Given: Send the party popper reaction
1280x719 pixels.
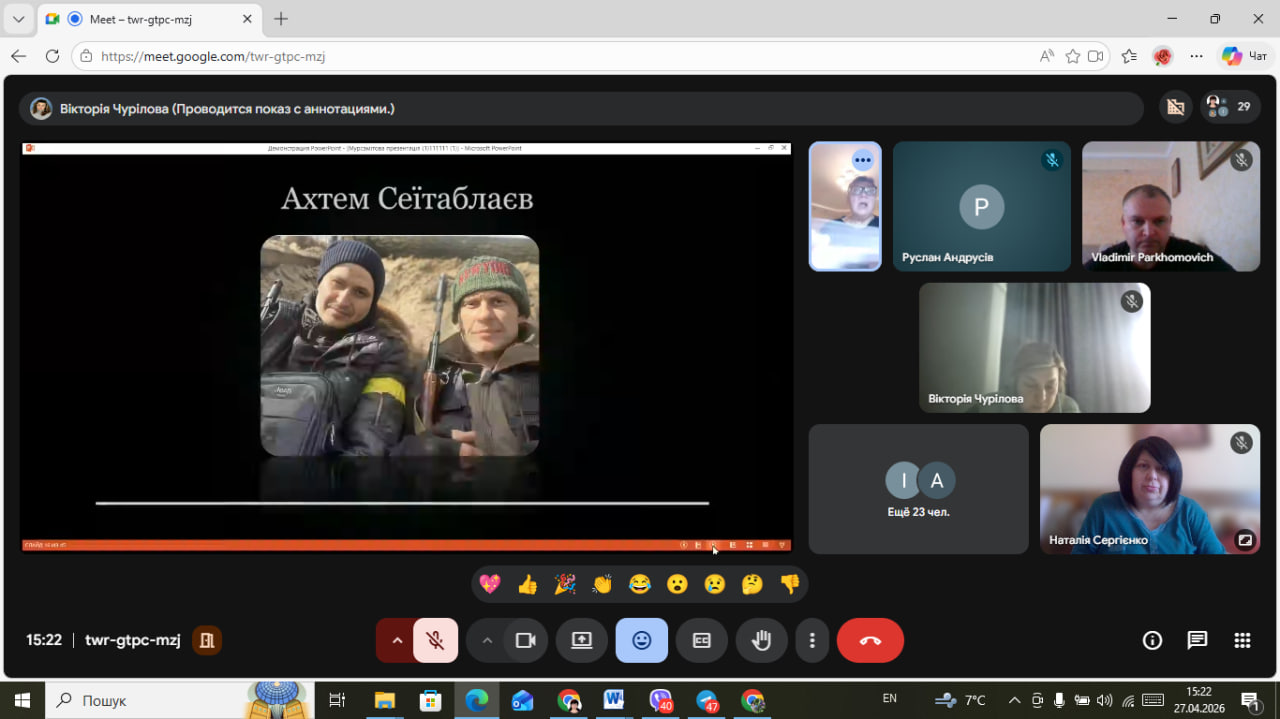Looking at the screenshot, I should tap(565, 585).
